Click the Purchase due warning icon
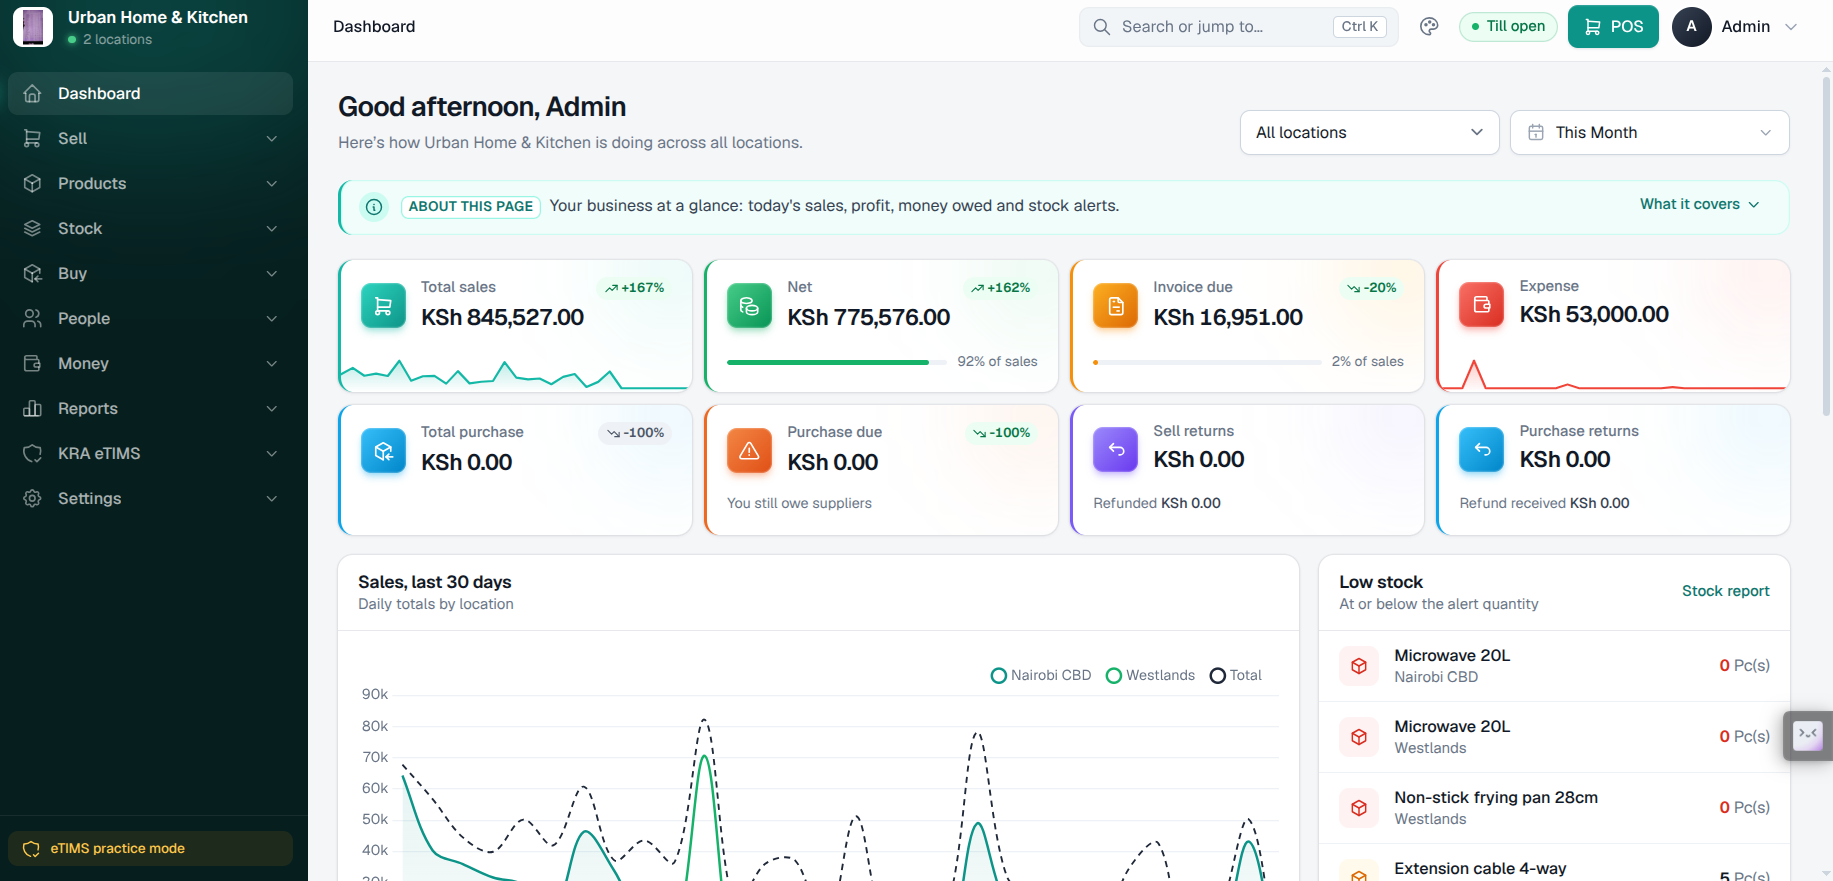This screenshot has height=881, width=1833. pyautogui.click(x=749, y=452)
